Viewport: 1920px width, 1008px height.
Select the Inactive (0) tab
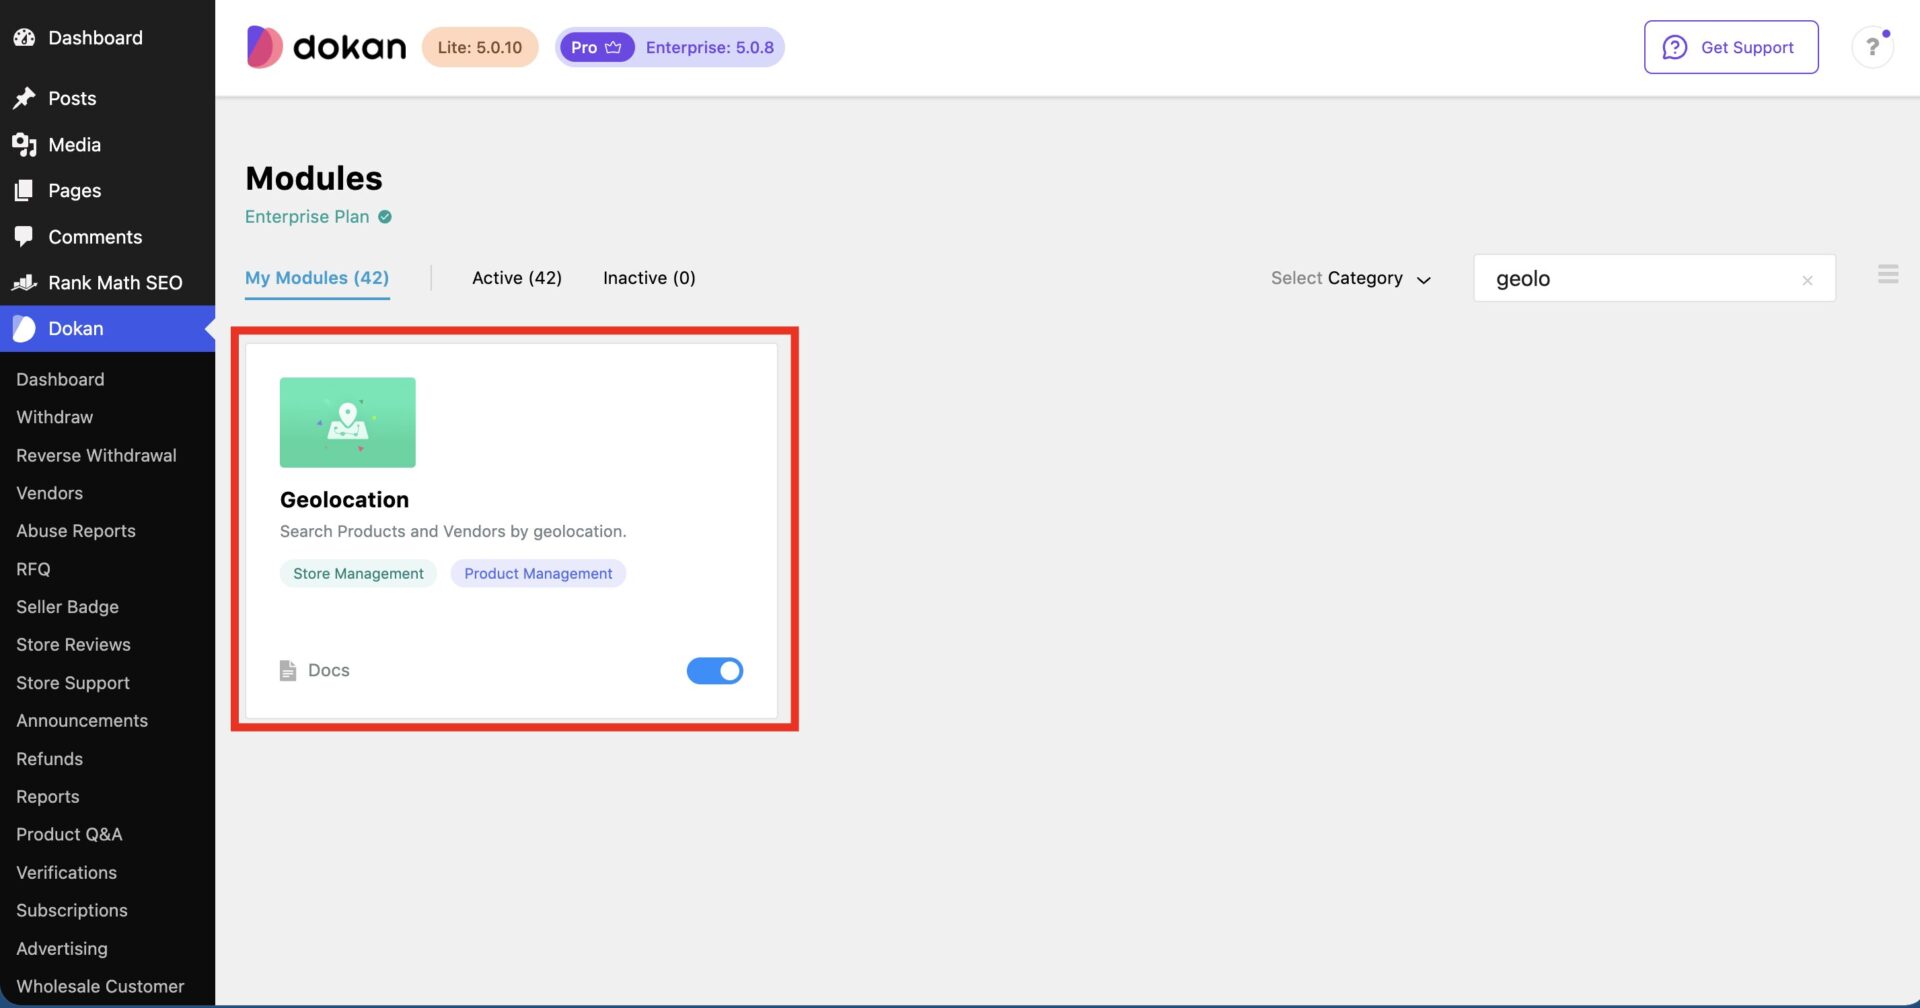tap(649, 278)
